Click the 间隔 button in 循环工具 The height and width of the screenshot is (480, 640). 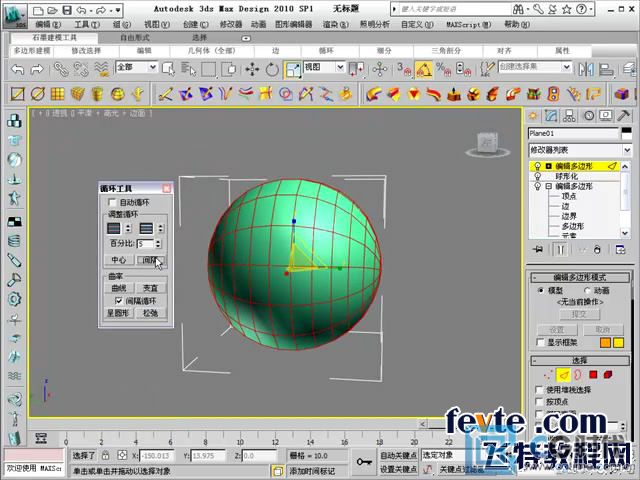(x=150, y=260)
